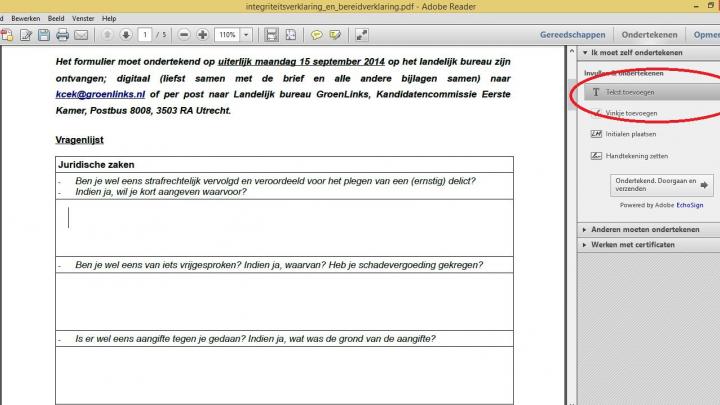
Task: Add a sticky note comment
Action: (x=316, y=35)
